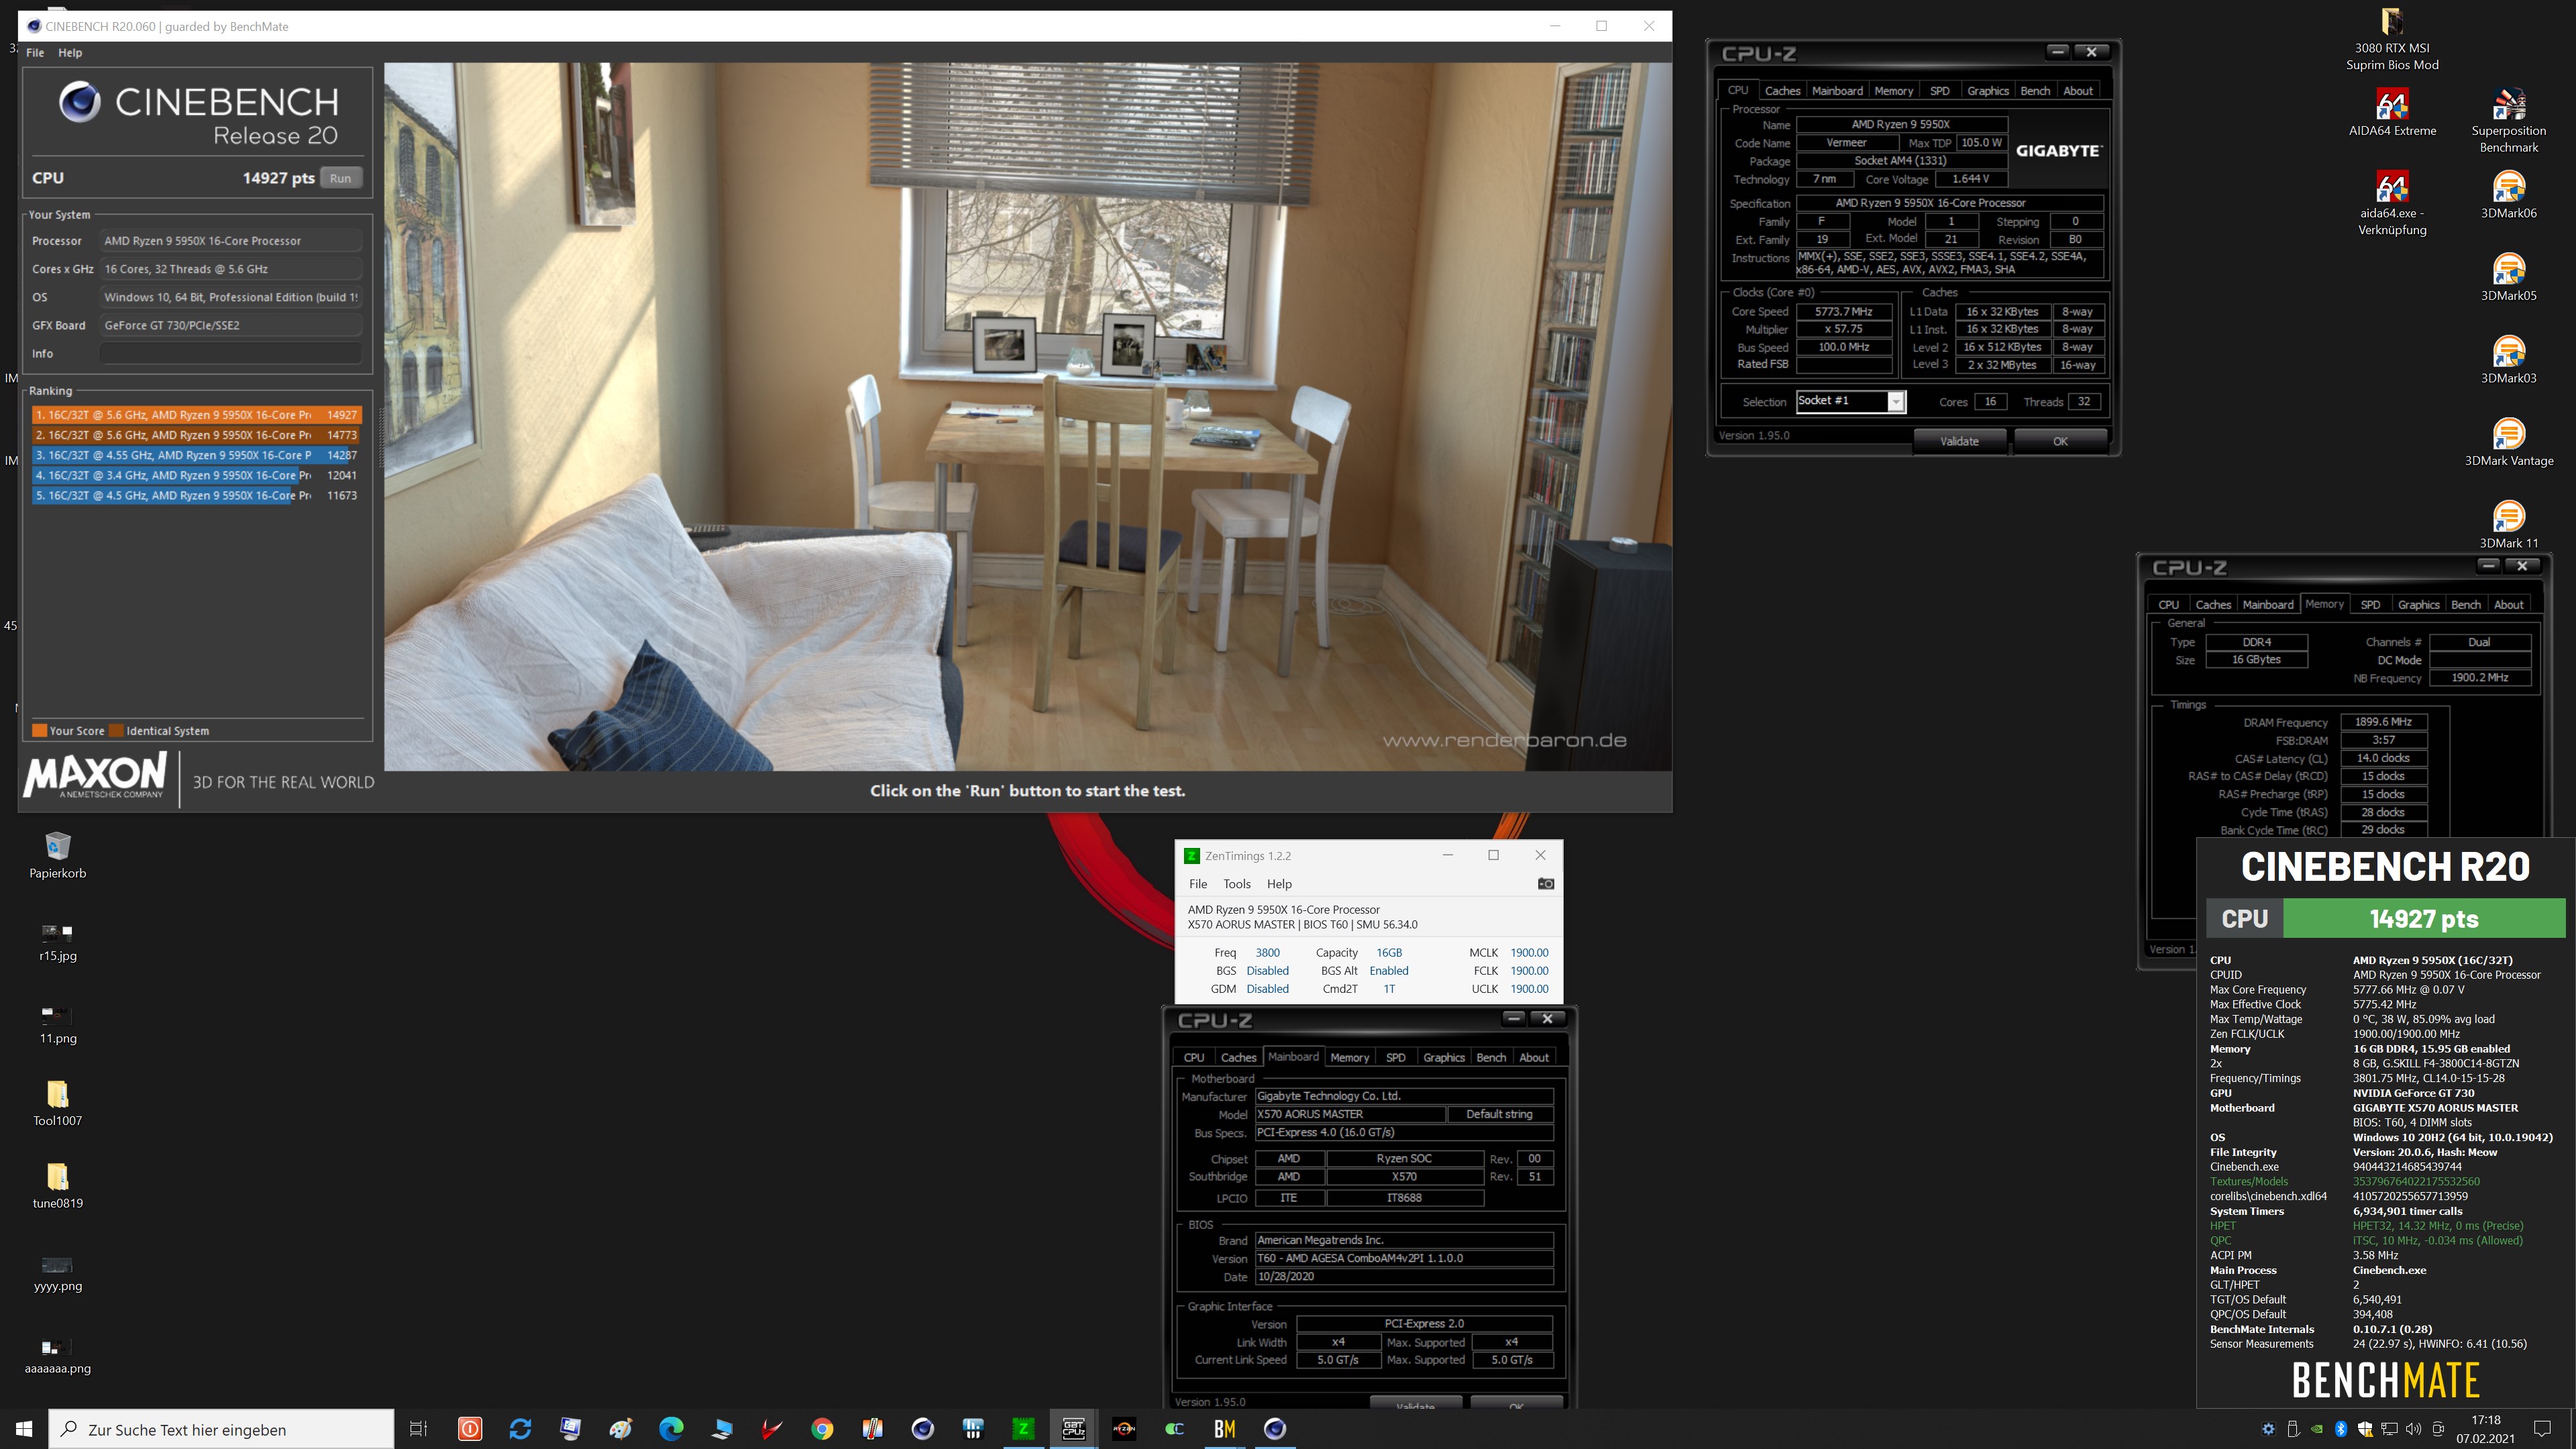Image resolution: width=2576 pixels, height=1449 pixels.
Task: Click Bluetooth tray icon
Action: coord(2341,1429)
